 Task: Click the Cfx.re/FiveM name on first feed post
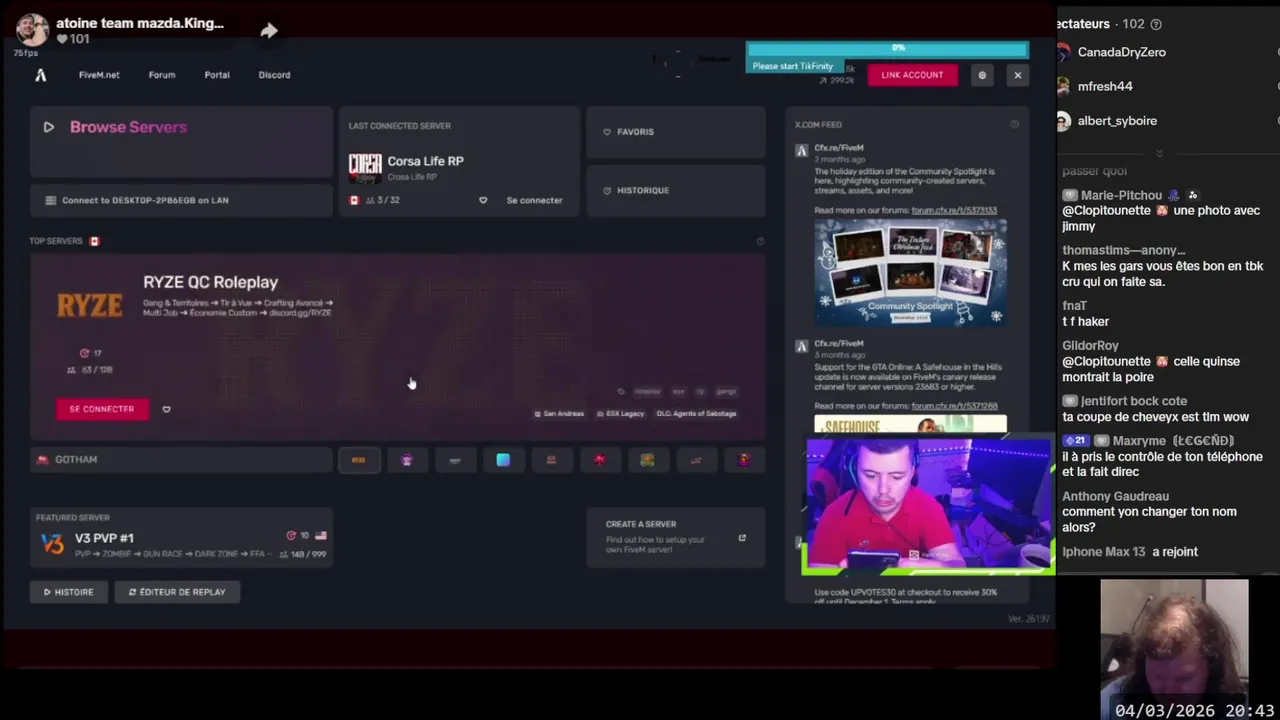pyautogui.click(x=839, y=148)
